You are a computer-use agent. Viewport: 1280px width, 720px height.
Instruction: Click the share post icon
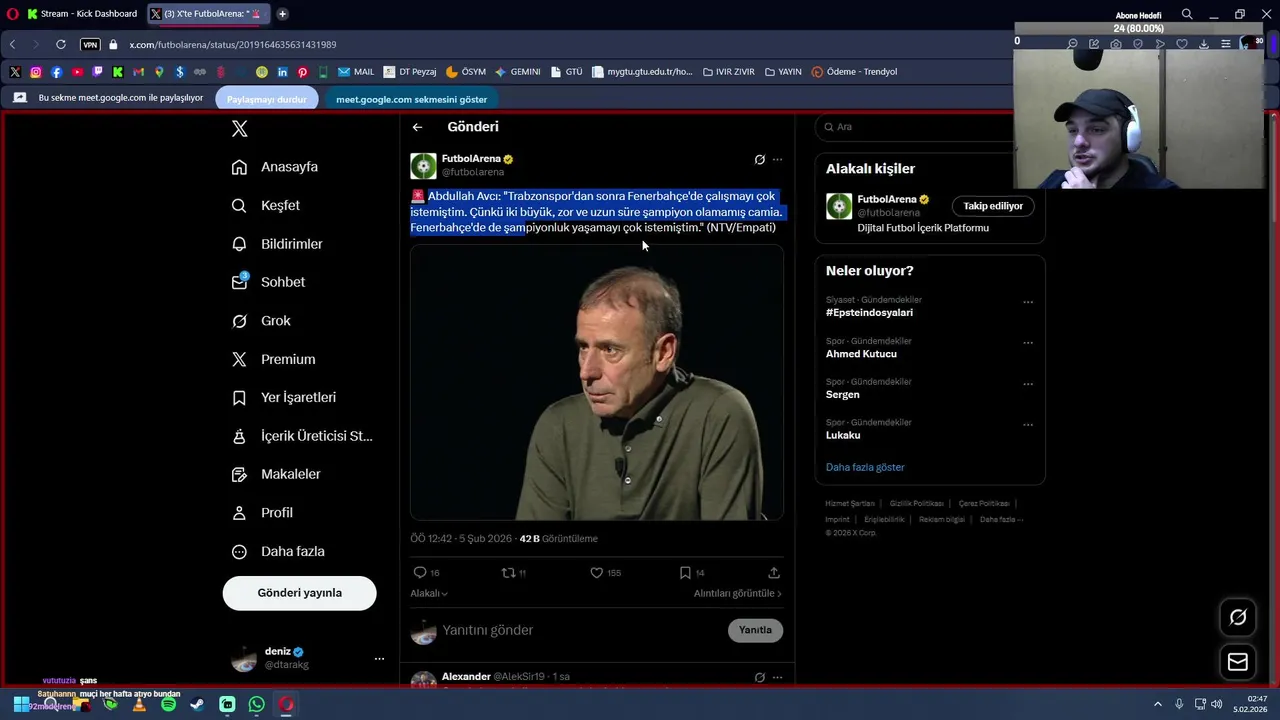[774, 573]
